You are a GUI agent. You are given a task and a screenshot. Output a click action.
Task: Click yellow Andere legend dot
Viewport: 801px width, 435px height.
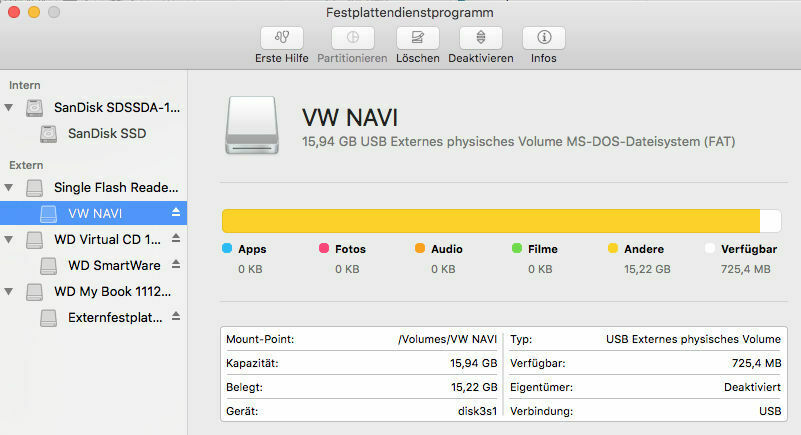pos(613,248)
